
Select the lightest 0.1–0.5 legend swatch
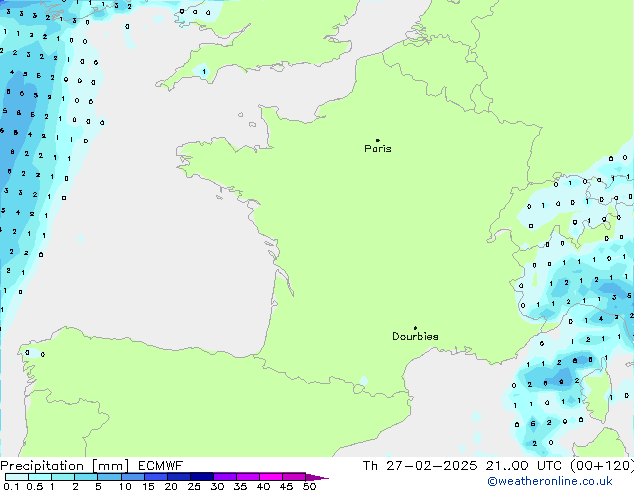17,477
